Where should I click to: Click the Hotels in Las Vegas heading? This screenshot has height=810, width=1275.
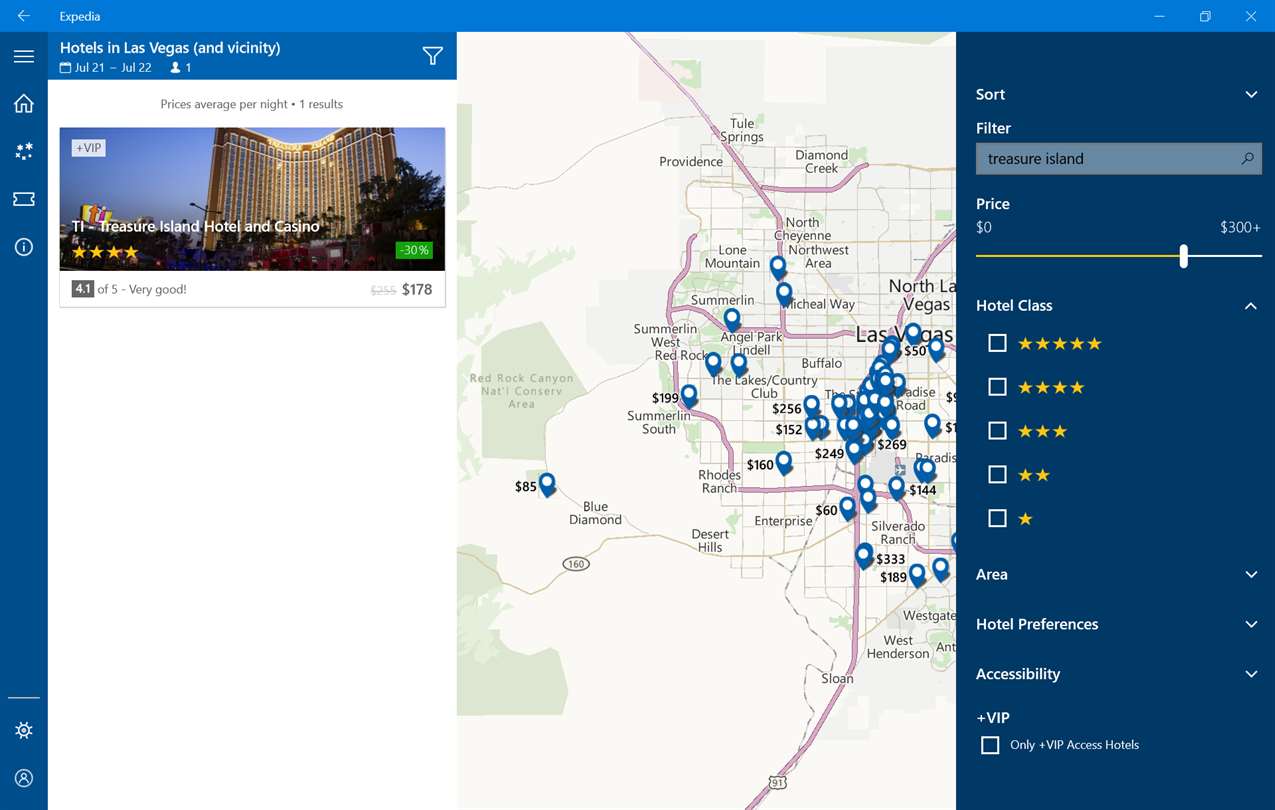(170, 48)
